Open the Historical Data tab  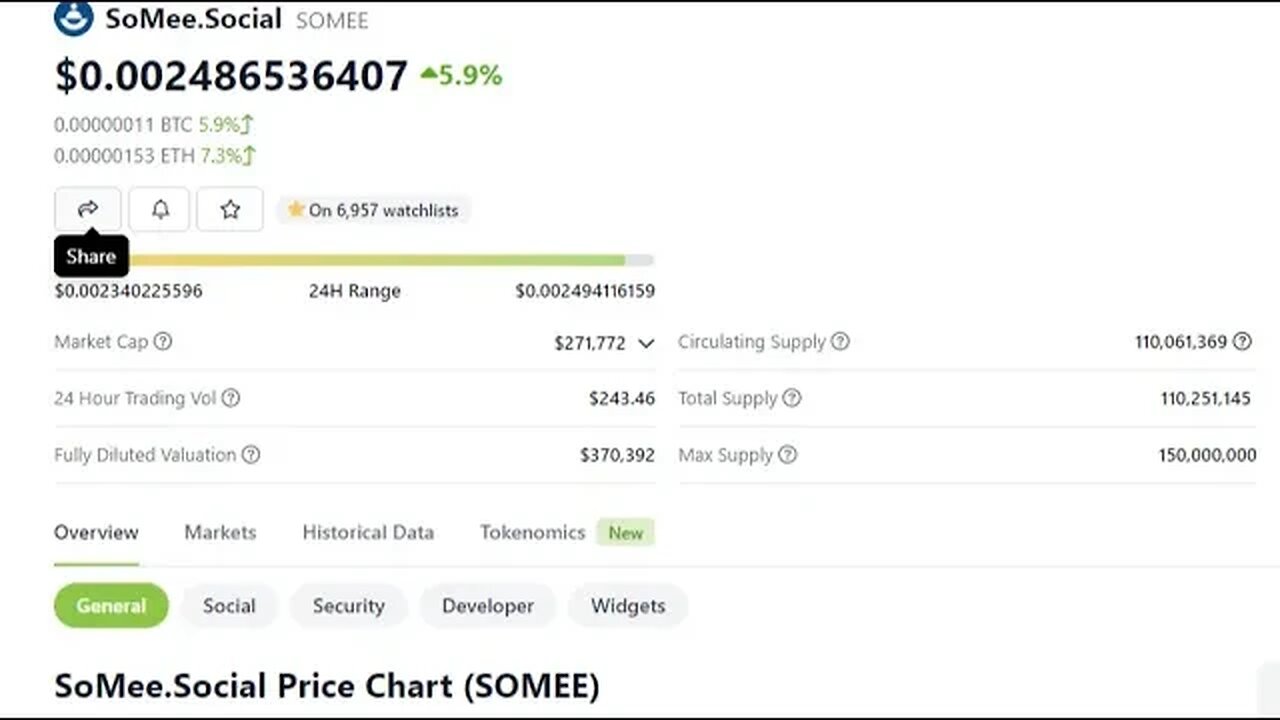click(x=368, y=532)
